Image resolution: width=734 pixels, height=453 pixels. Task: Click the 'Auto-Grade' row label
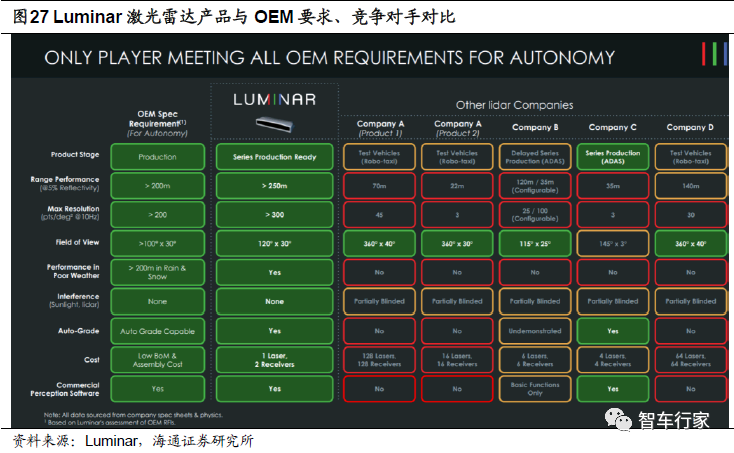click(78, 330)
